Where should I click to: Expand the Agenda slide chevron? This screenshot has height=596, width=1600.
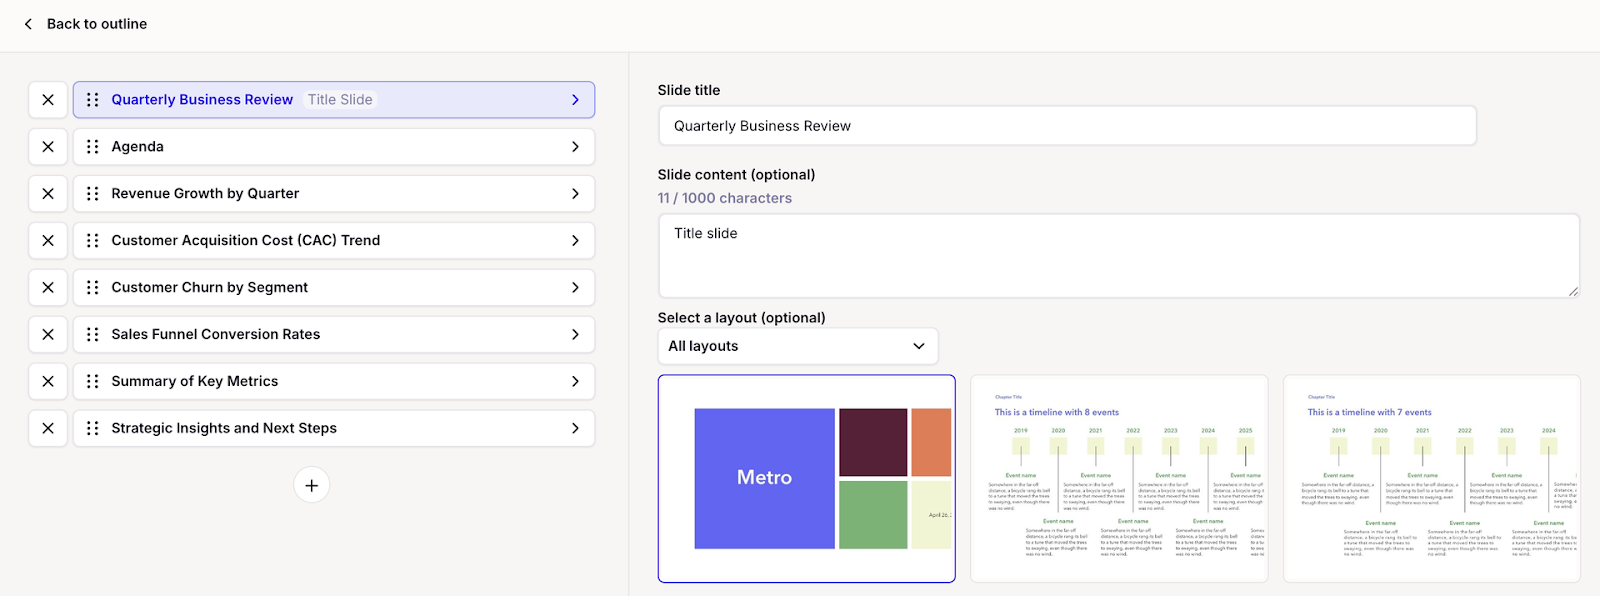[x=575, y=147]
